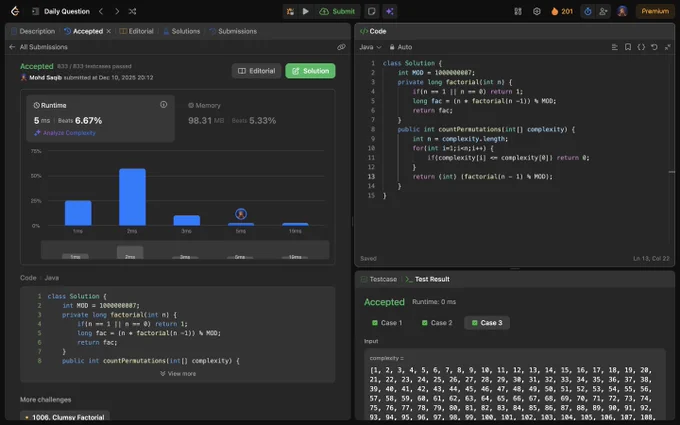The height and width of the screenshot is (425, 680).
Task: Switch to the Description tab
Action: click(33, 31)
